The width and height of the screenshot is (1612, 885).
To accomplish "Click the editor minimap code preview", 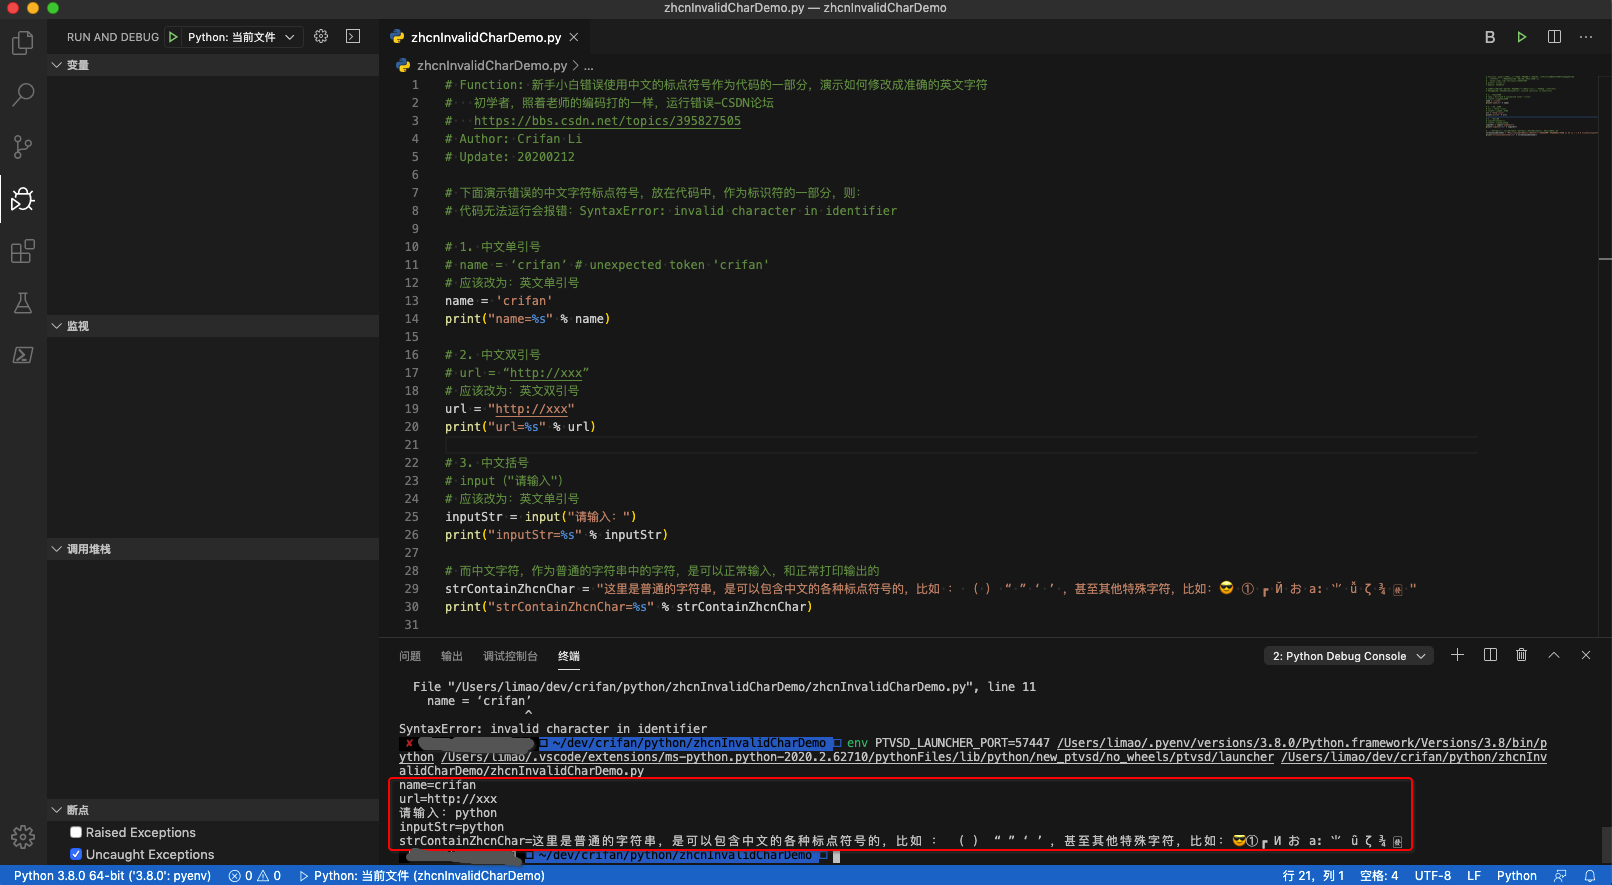I will tap(1540, 105).
